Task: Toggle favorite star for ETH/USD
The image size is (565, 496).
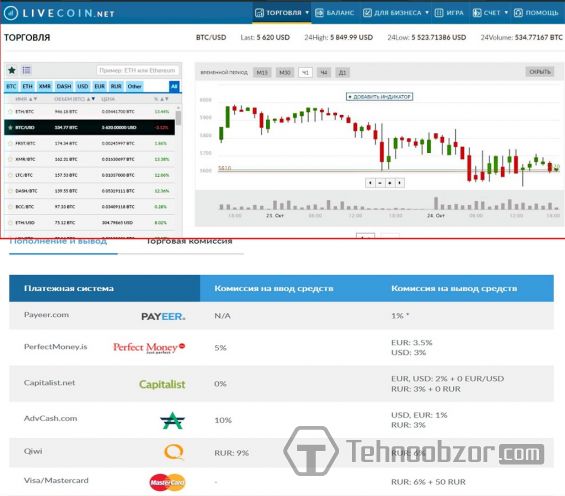Action: (10, 223)
